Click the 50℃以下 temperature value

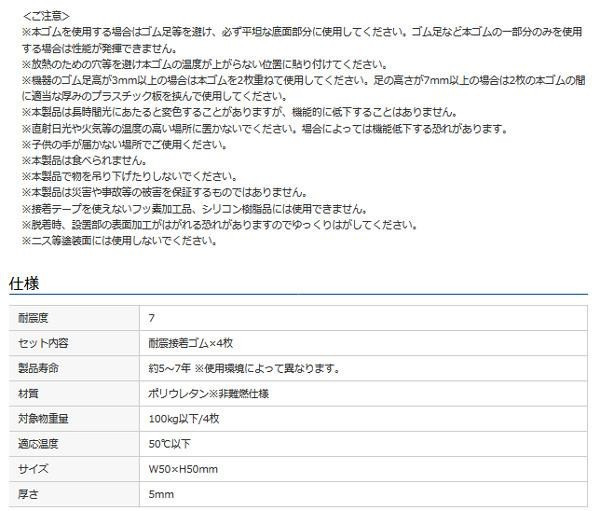coord(169,443)
